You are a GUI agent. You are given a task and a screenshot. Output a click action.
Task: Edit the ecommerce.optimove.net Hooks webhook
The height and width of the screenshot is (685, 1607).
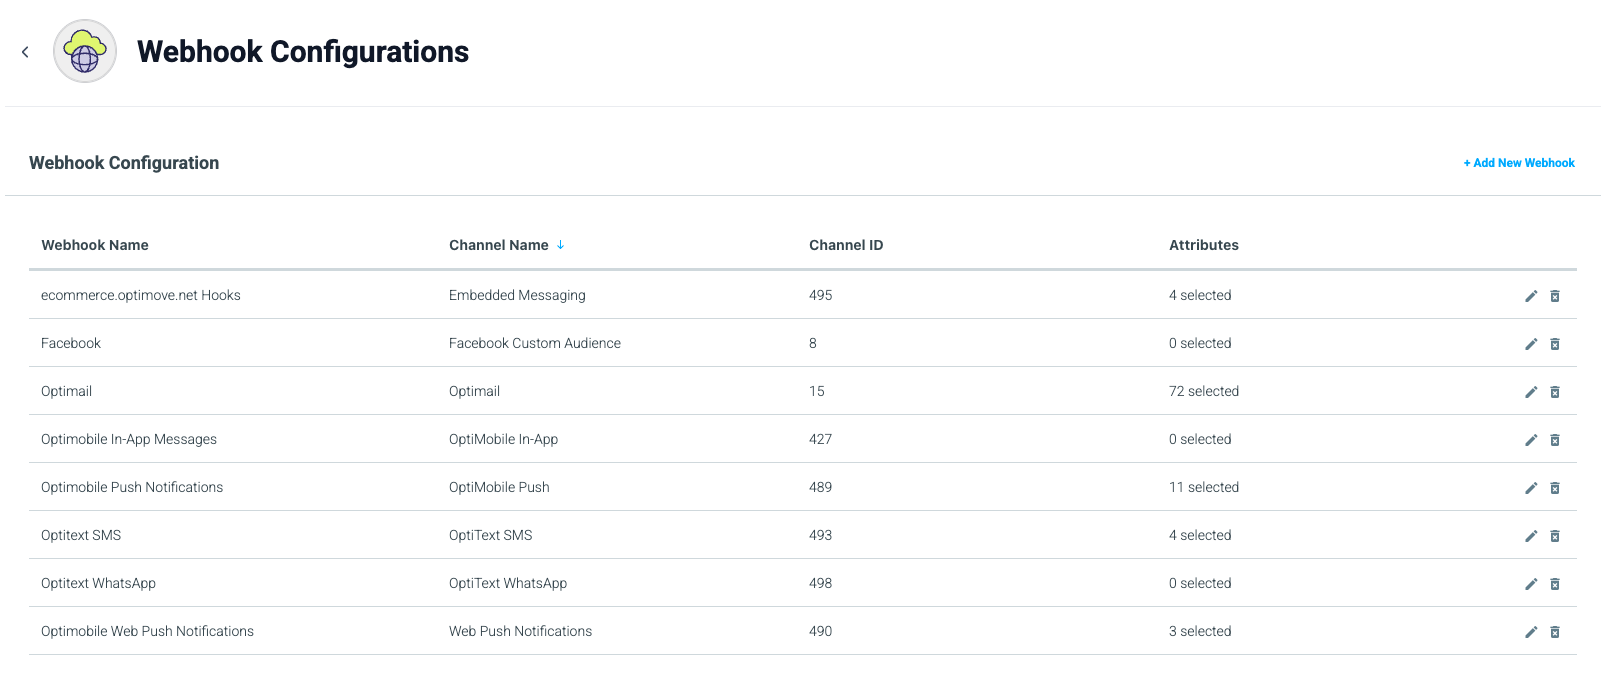[x=1531, y=296]
